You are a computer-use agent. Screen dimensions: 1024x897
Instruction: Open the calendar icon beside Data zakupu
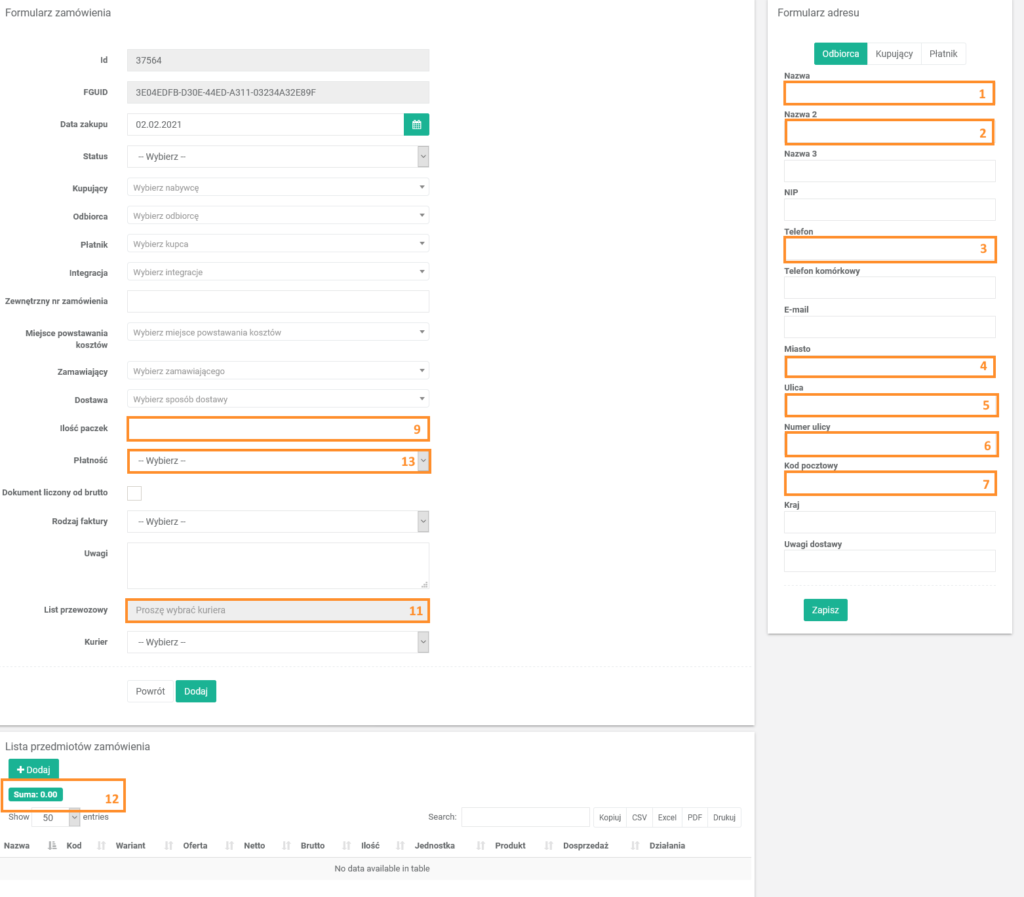416,125
